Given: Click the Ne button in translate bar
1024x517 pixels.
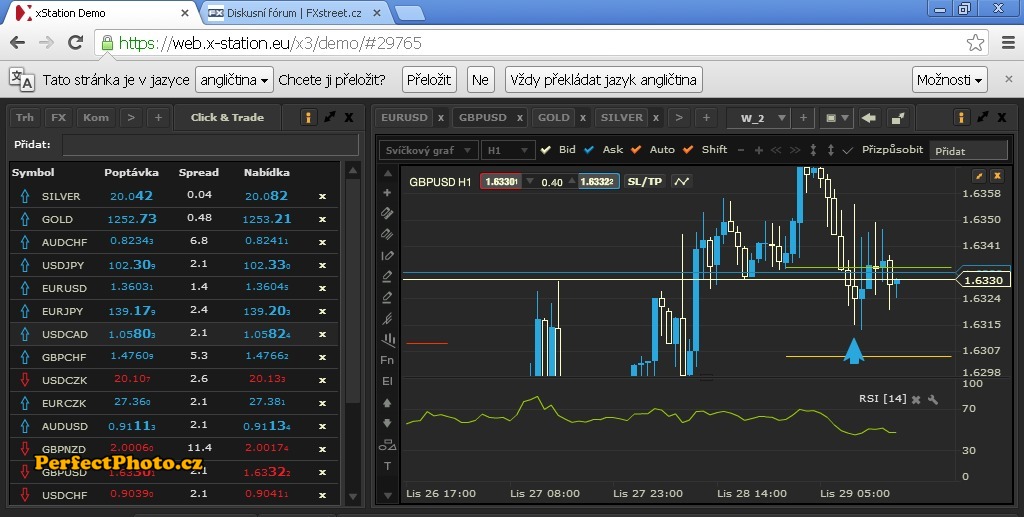Looking at the screenshot, I should (480, 80).
